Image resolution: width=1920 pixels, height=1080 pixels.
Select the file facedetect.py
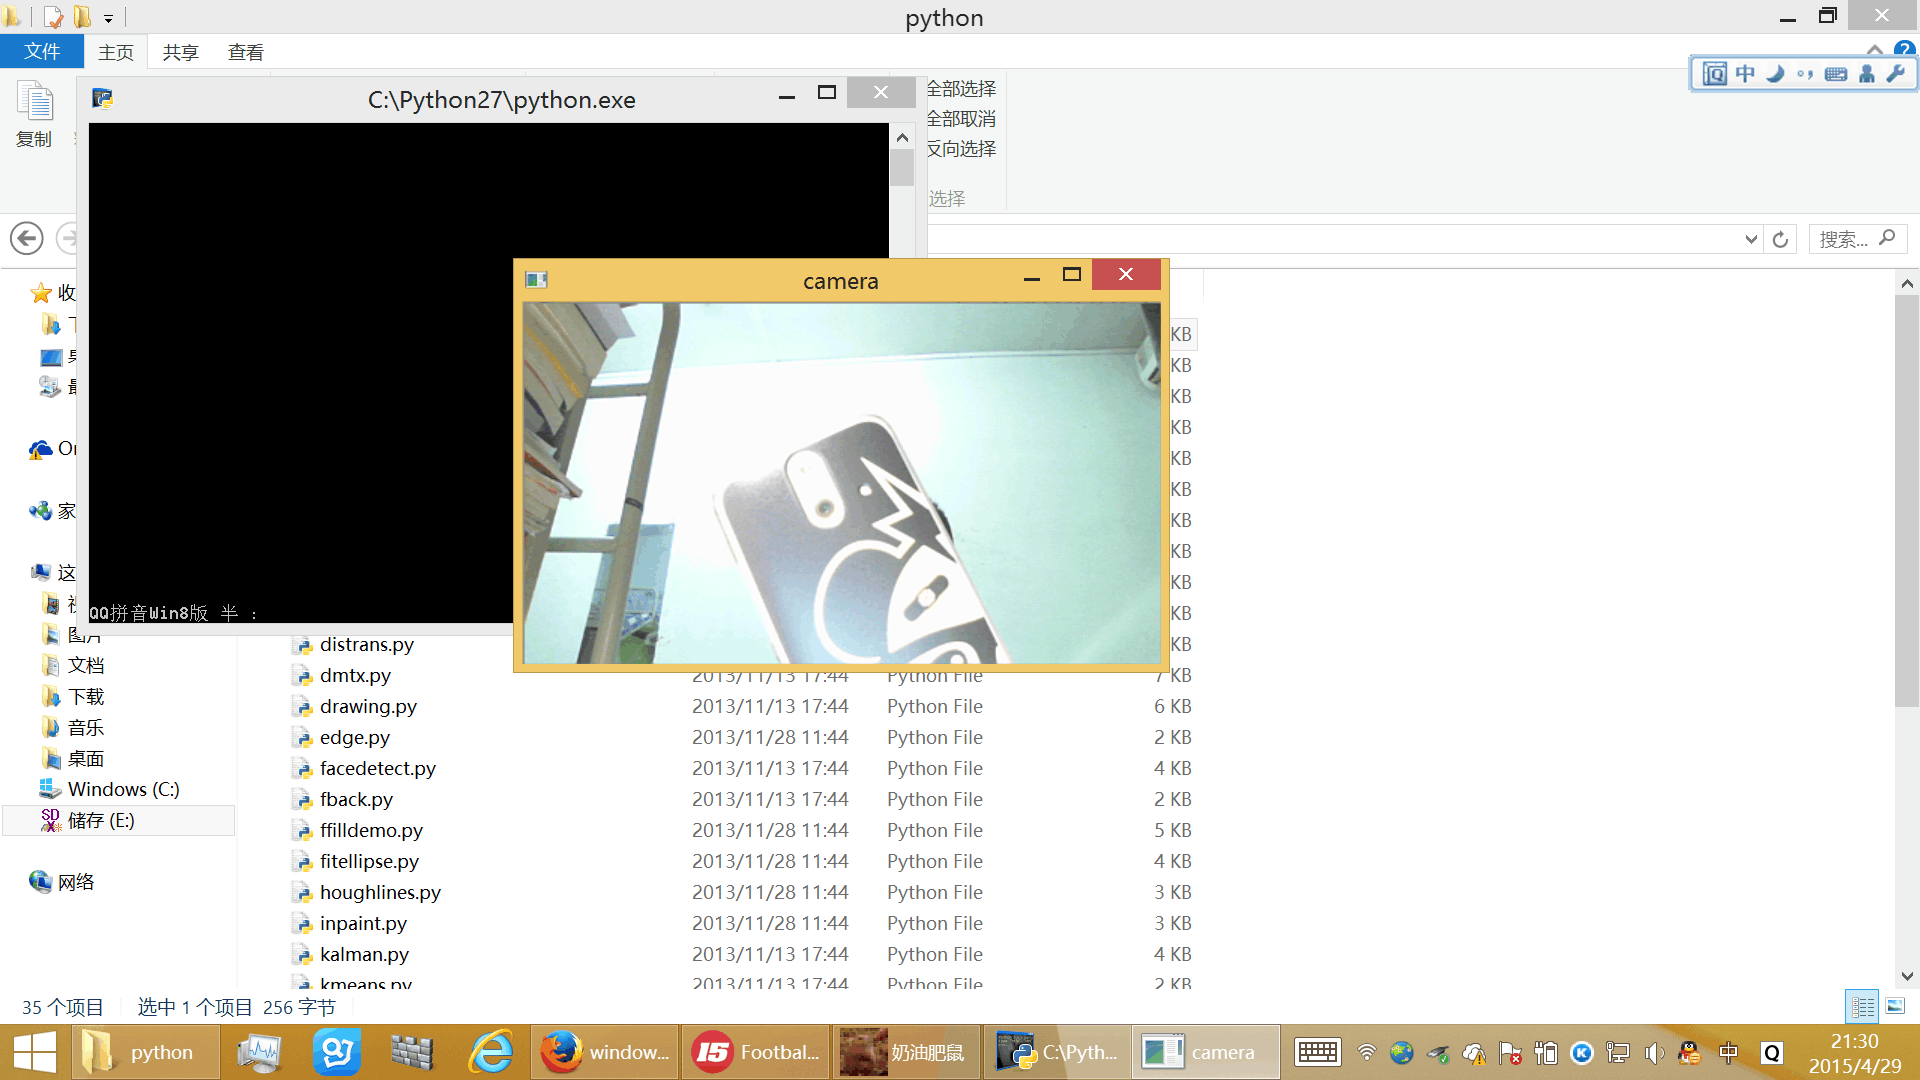tap(377, 769)
